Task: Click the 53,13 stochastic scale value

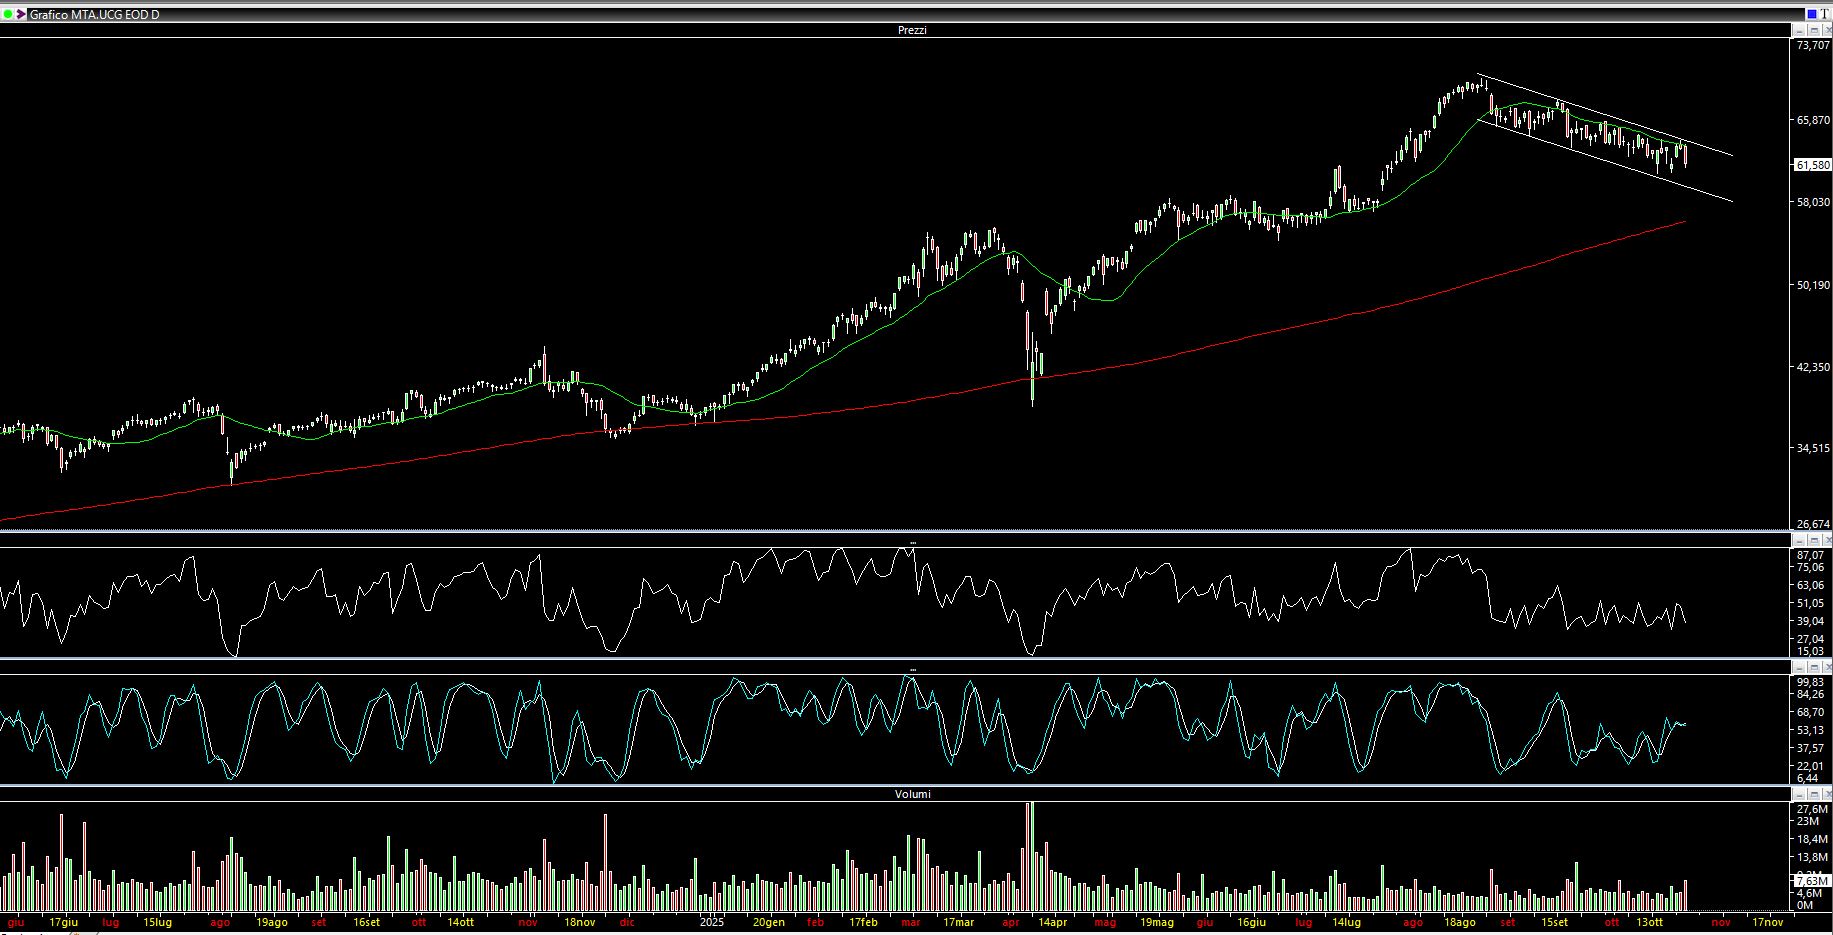Action: (x=1810, y=730)
